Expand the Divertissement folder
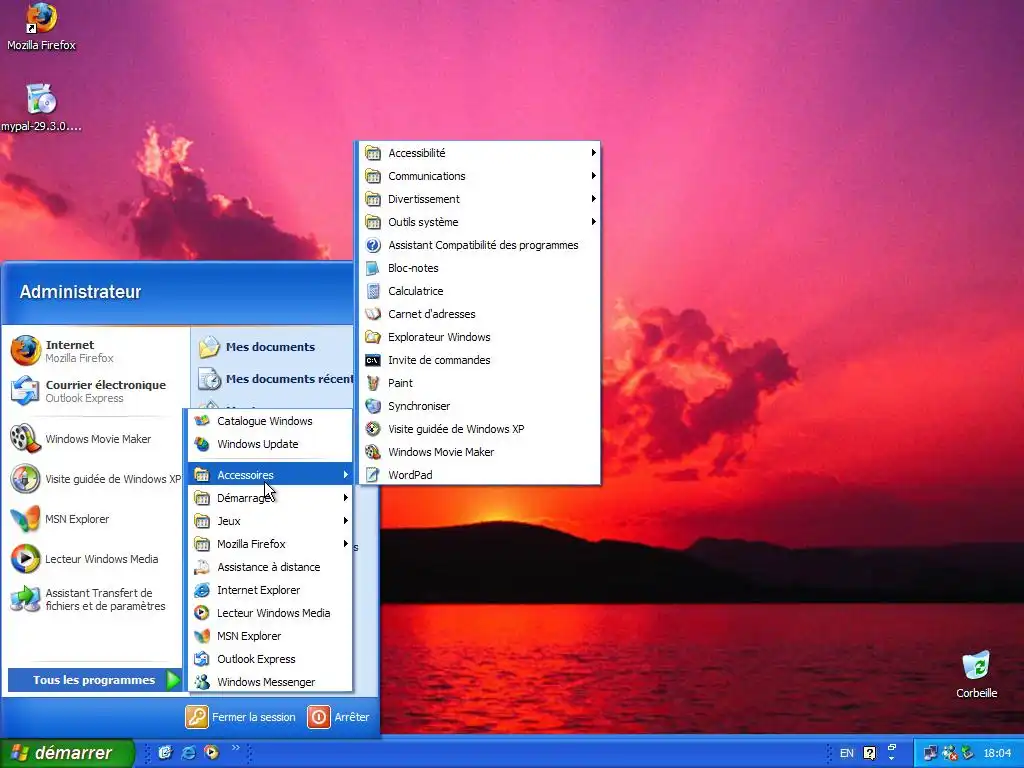The height and width of the screenshot is (768, 1024). point(479,199)
